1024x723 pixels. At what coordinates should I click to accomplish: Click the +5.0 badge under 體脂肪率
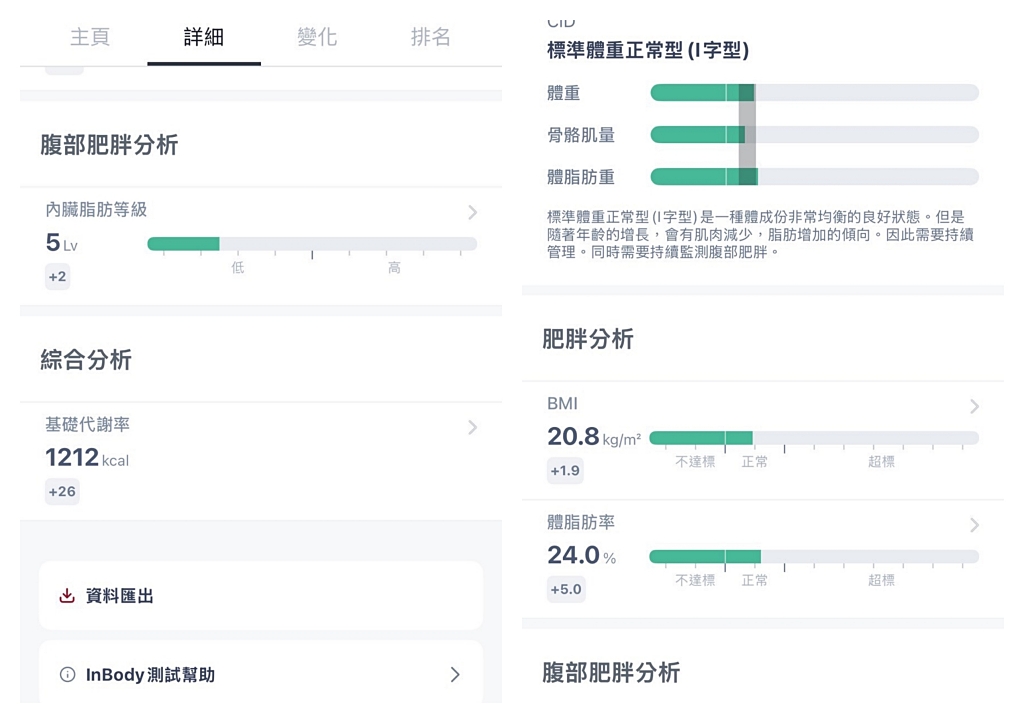[566, 590]
